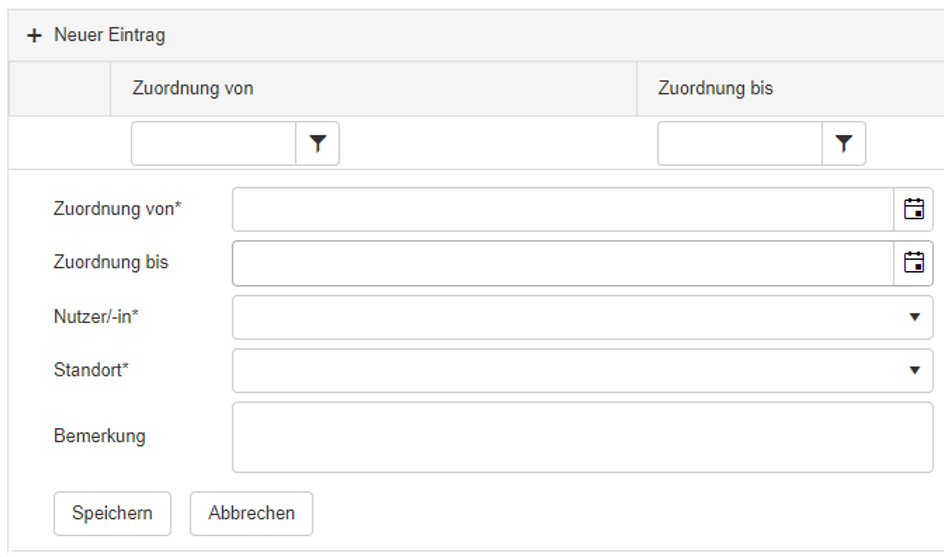Focus the Zuordnung von date input
This screenshot has width=947, height=557.
[563, 209]
